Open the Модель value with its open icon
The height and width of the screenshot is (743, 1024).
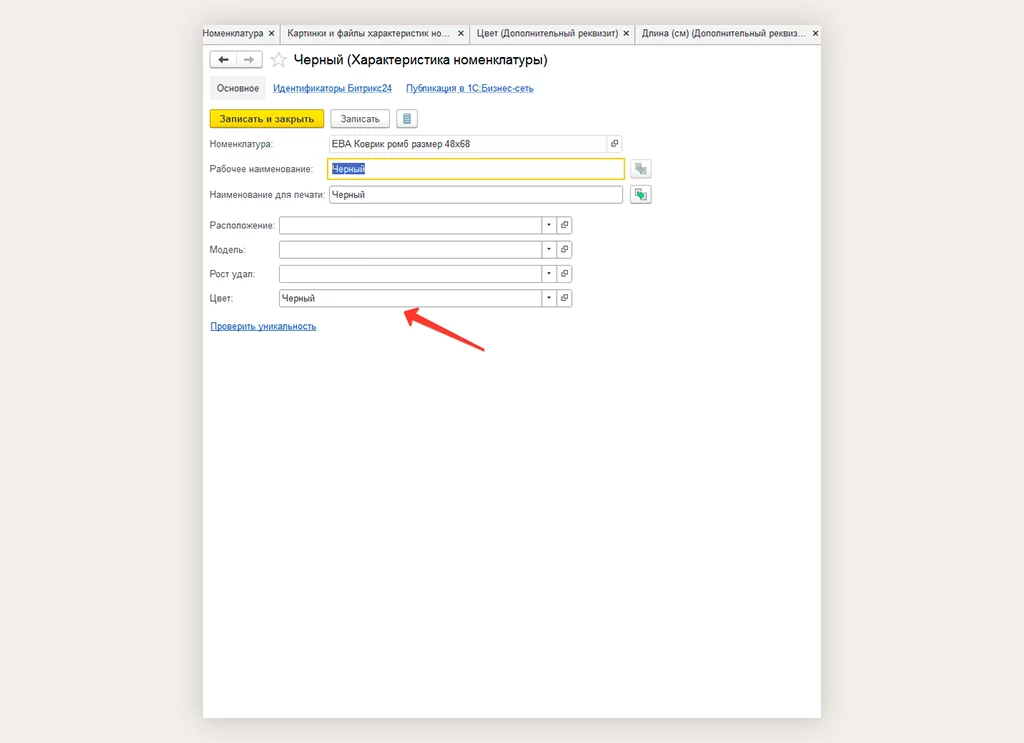tap(564, 249)
